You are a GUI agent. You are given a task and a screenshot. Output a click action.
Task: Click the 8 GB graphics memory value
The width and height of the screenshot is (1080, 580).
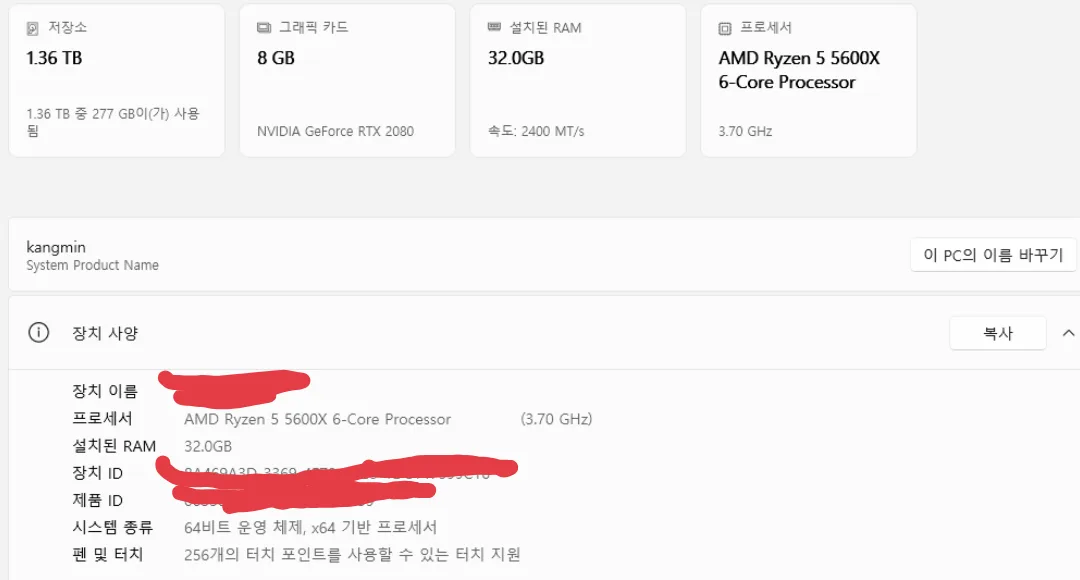click(x=276, y=58)
